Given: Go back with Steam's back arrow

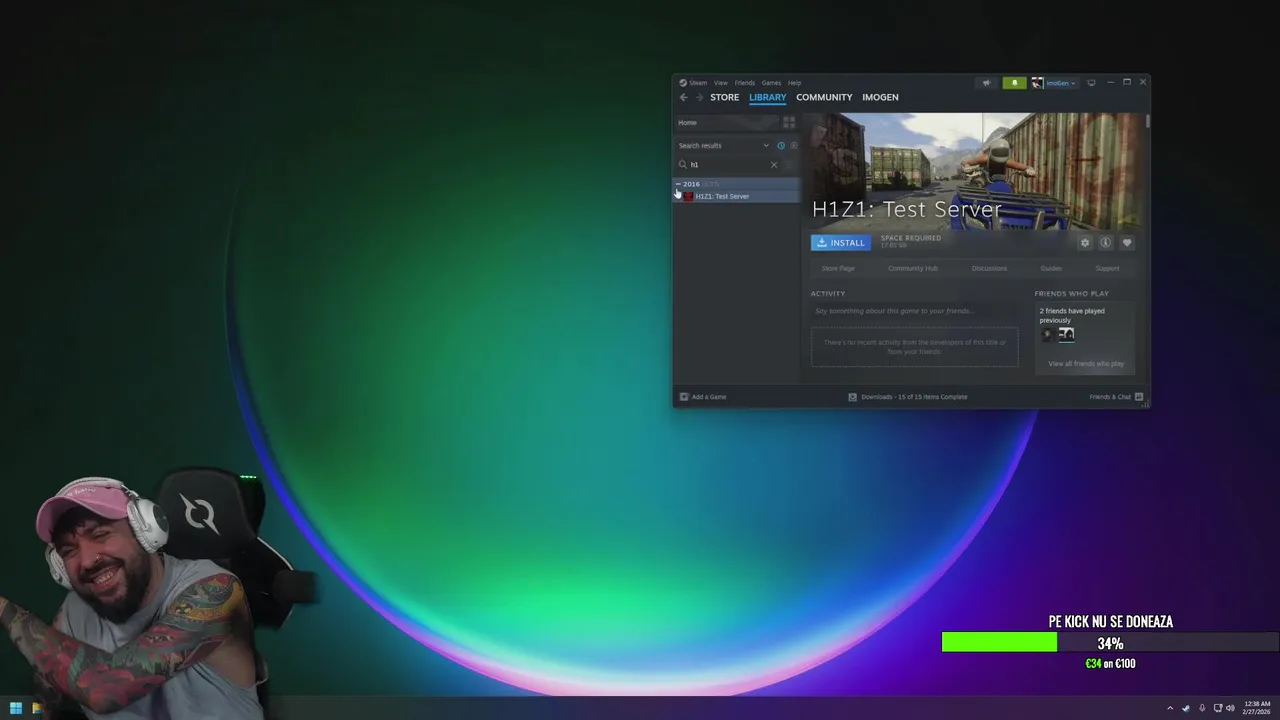Looking at the screenshot, I should 684,97.
